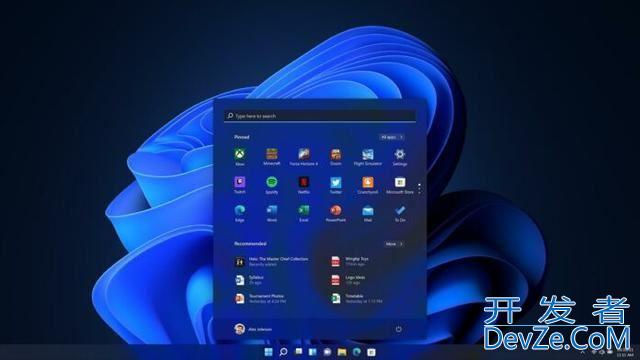Image resolution: width=640 pixels, height=360 pixels.
Task: Open the Syllabus document
Action: click(x=250, y=280)
